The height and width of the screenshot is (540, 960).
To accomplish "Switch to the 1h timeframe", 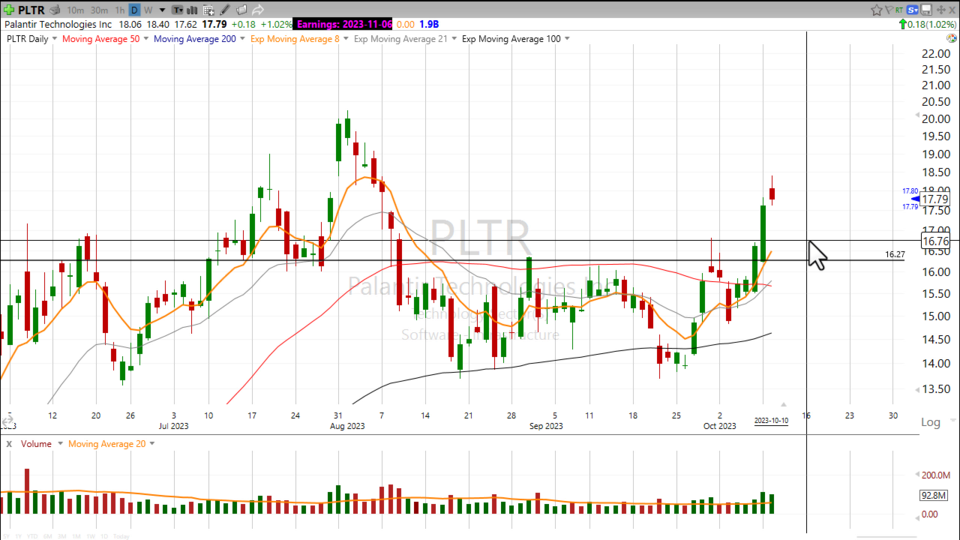I will tap(119, 10).
